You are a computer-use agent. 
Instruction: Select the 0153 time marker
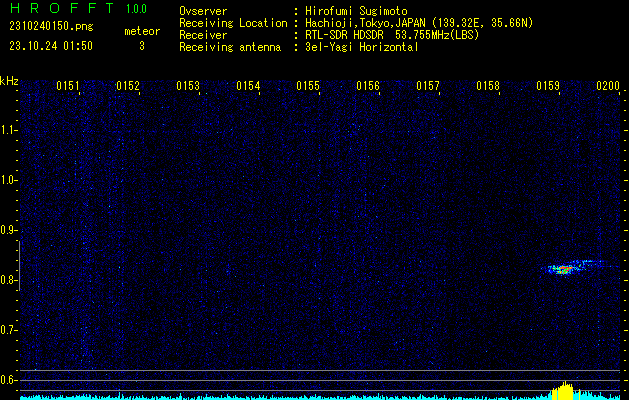click(188, 86)
